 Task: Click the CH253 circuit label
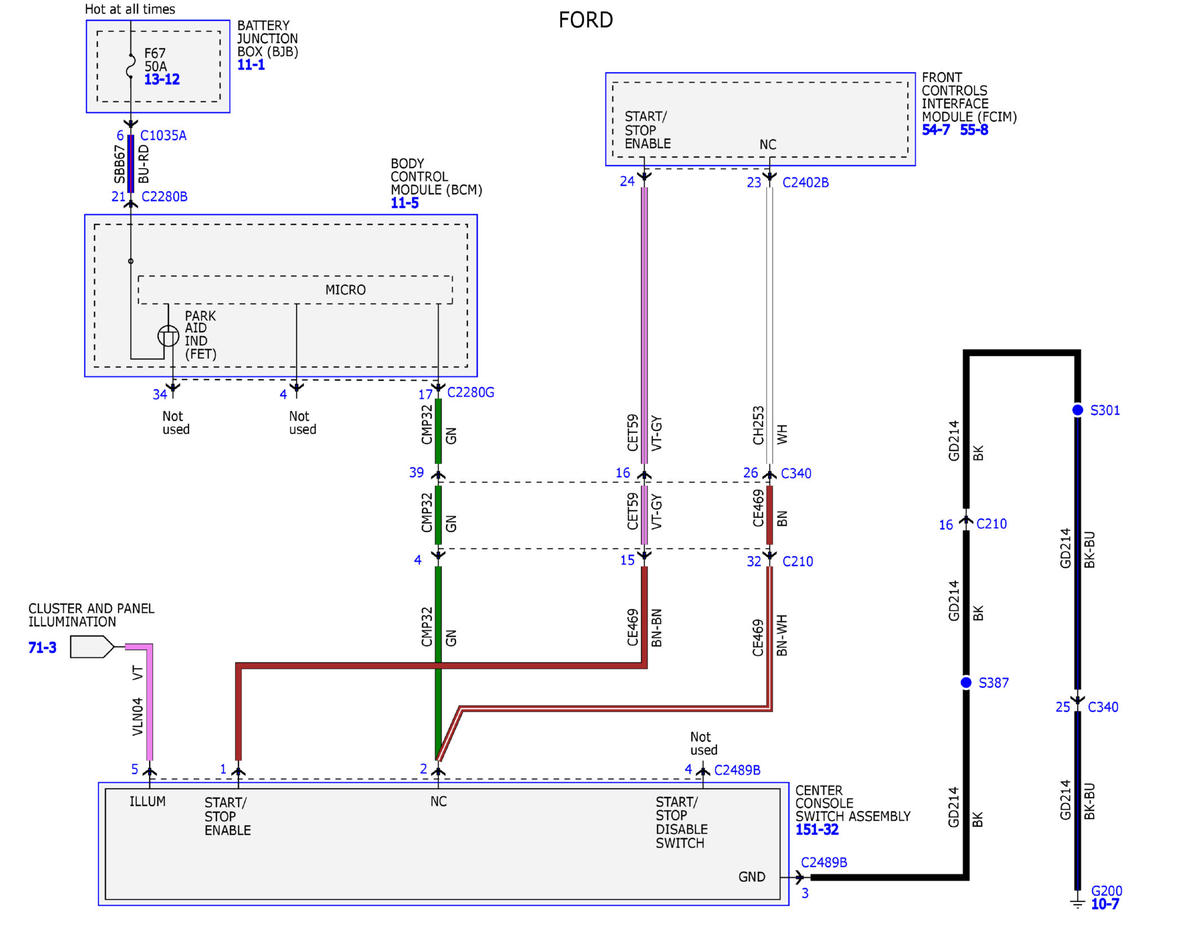coord(758,424)
